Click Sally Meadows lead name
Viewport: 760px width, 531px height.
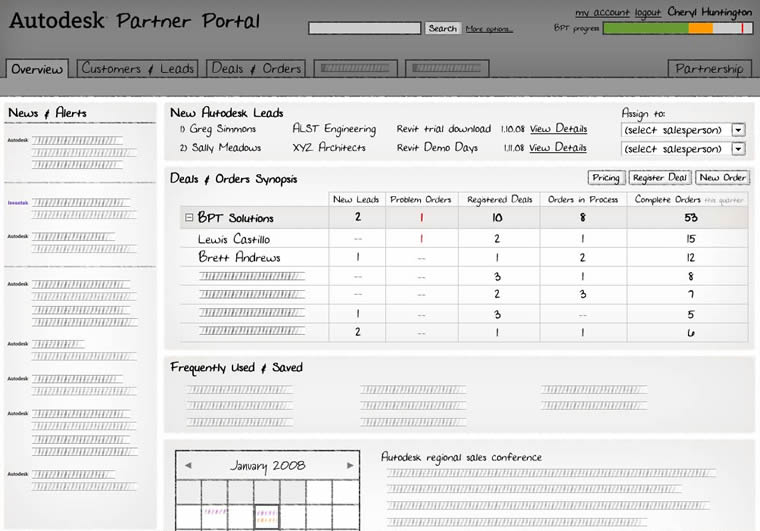(226, 148)
